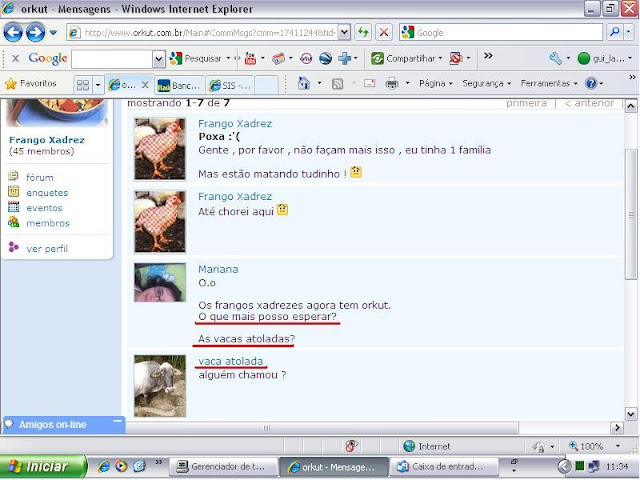
Task: Open the Frango Xadrez community link in sidebar
Action: pyautogui.click(x=47, y=140)
